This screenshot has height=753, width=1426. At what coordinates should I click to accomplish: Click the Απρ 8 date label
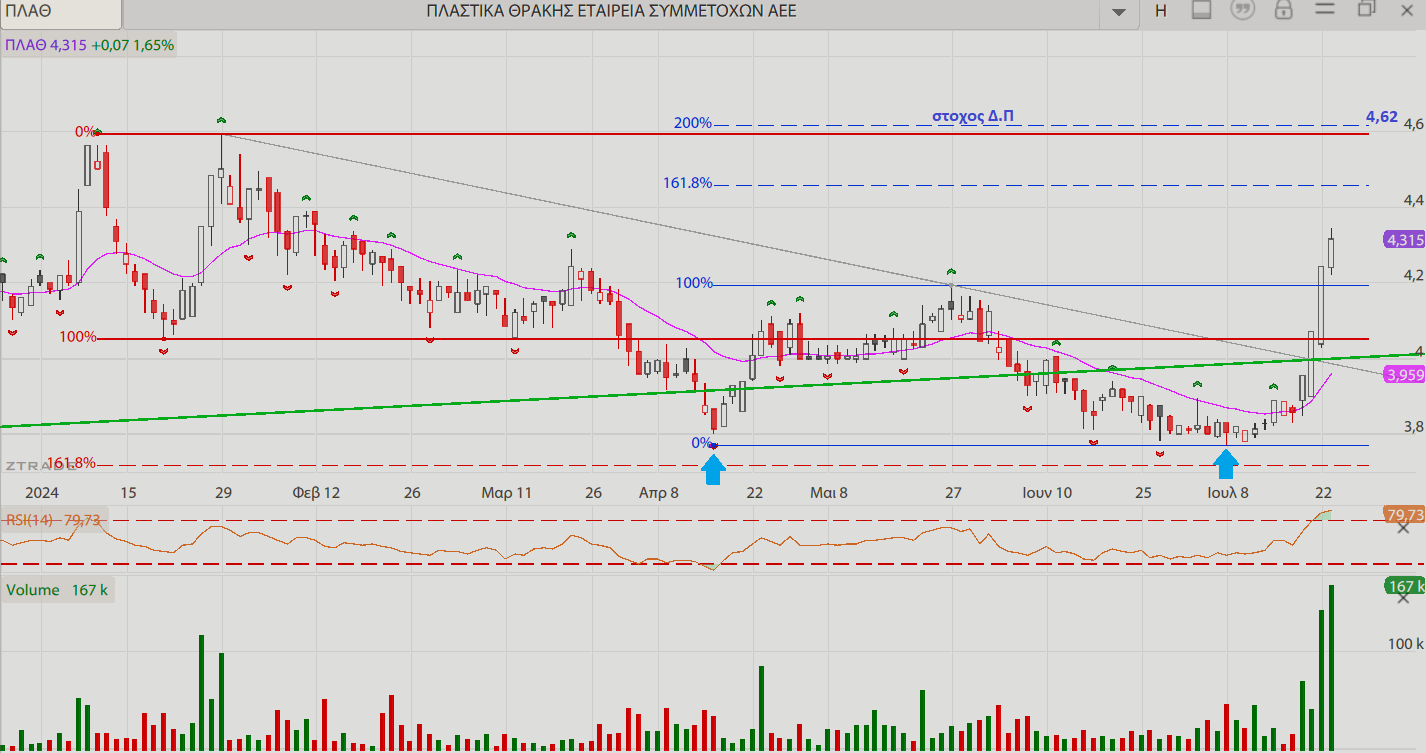pyautogui.click(x=659, y=493)
